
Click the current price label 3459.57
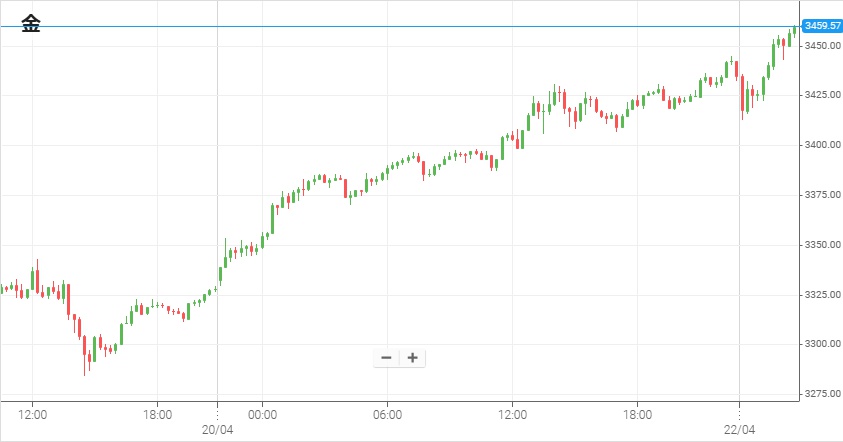pos(822,26)
